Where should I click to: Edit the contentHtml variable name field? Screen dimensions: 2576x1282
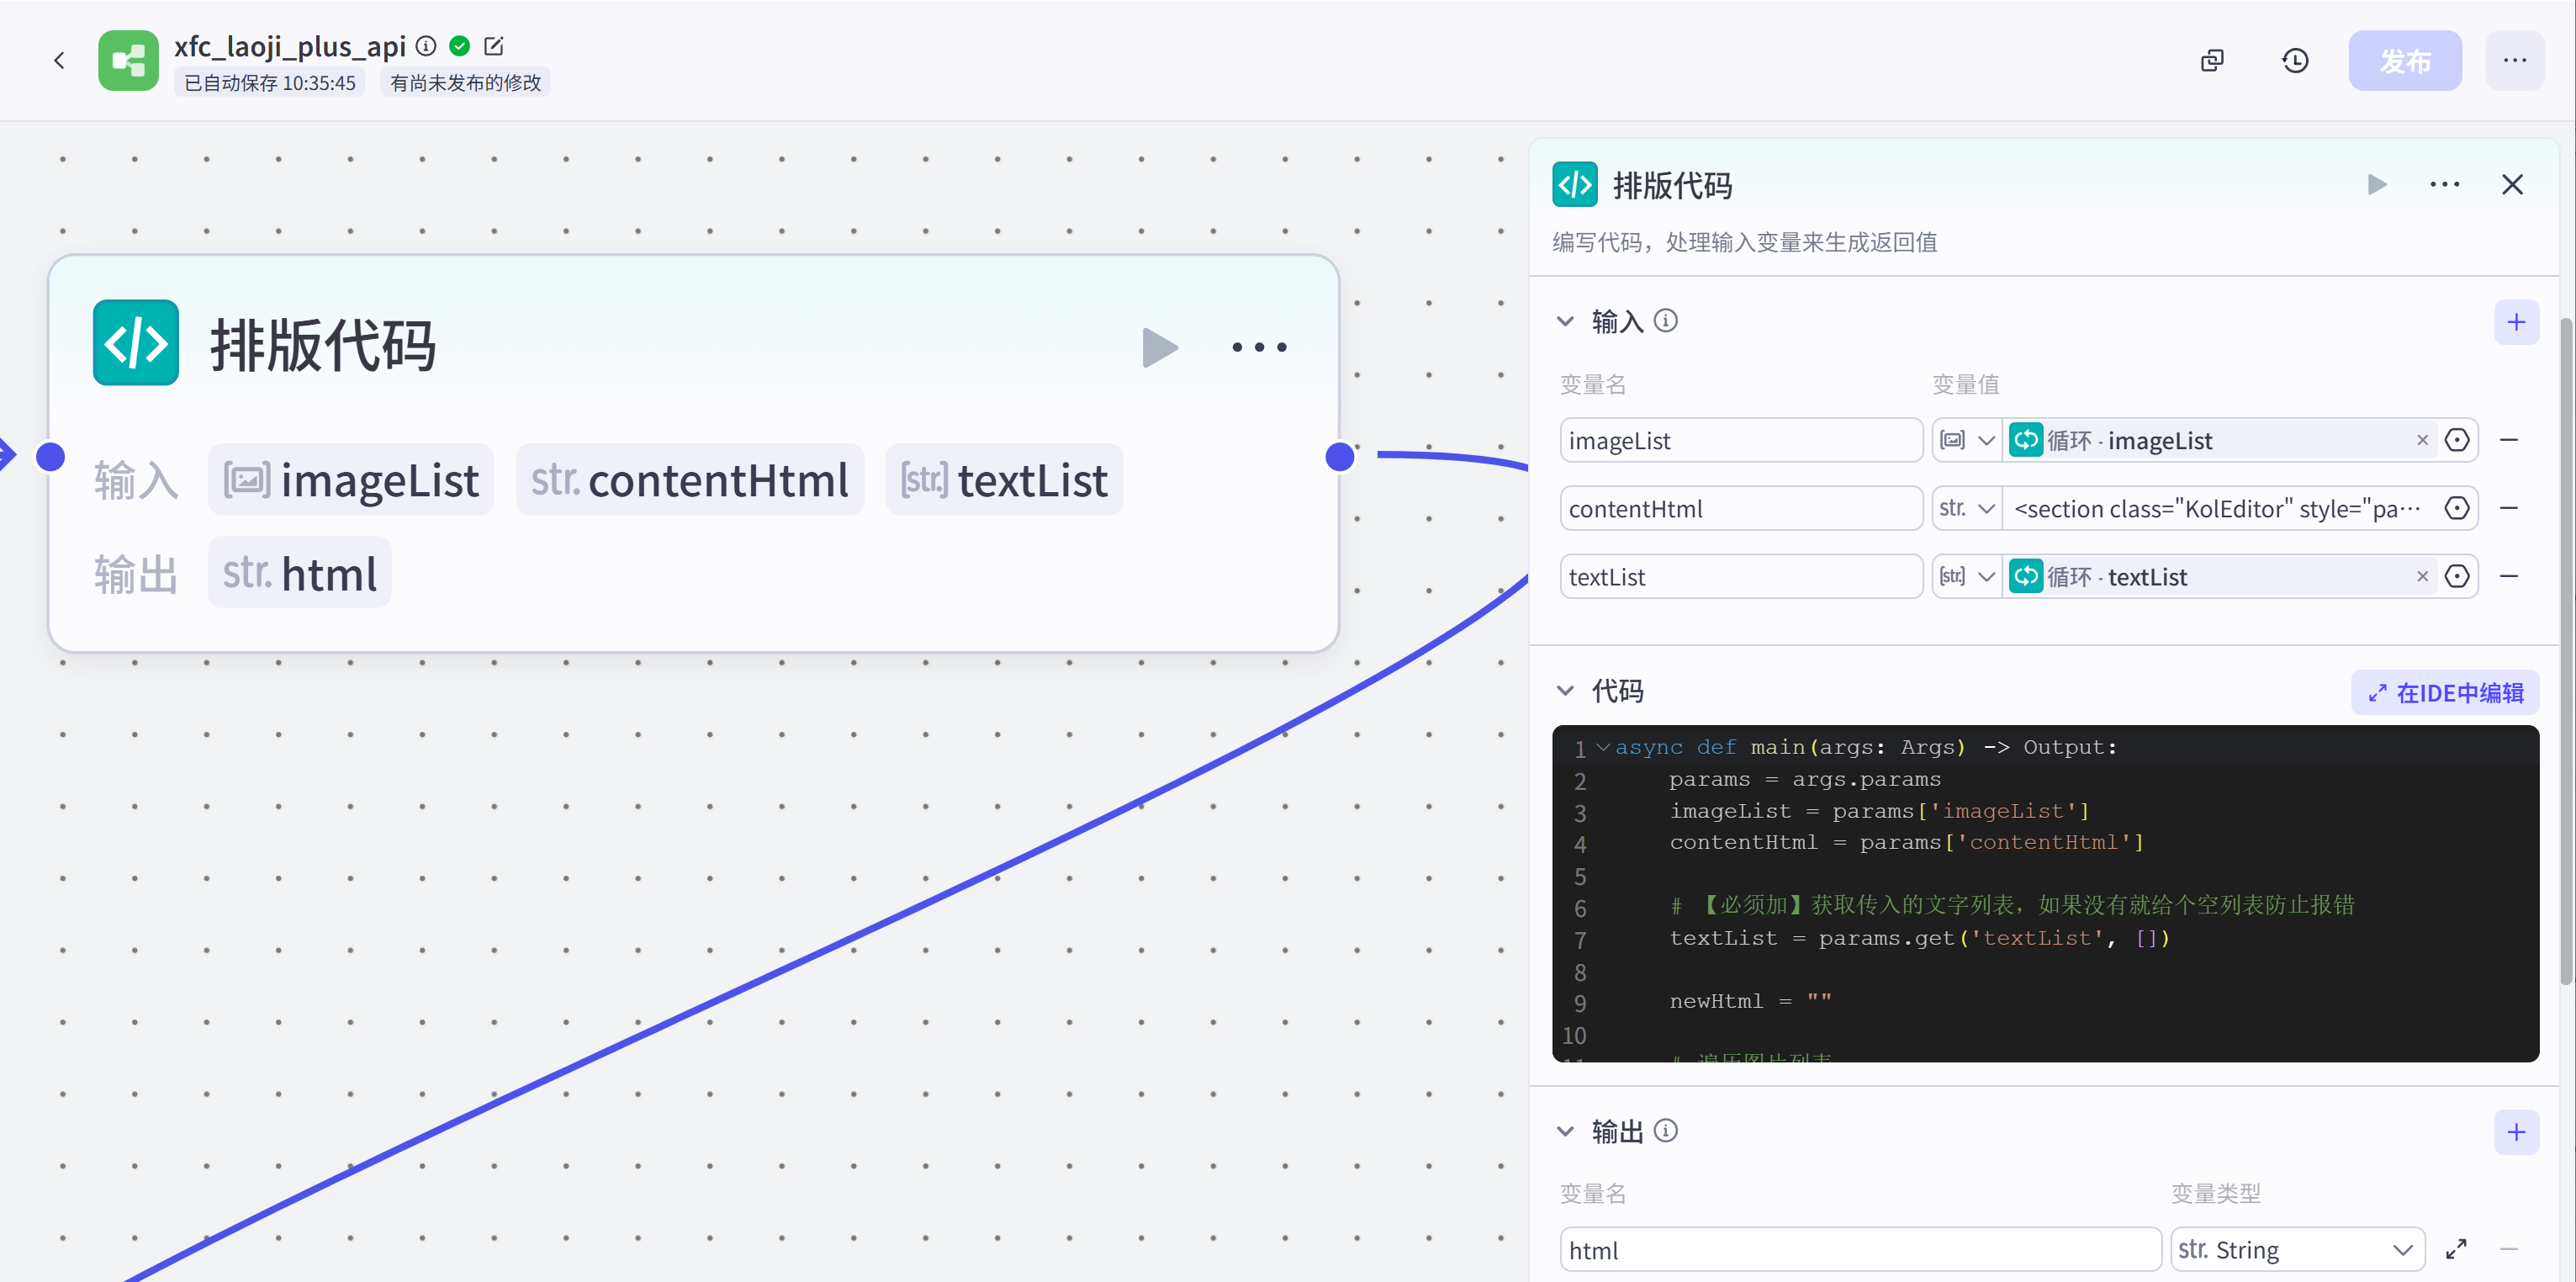coord(1740,508)
